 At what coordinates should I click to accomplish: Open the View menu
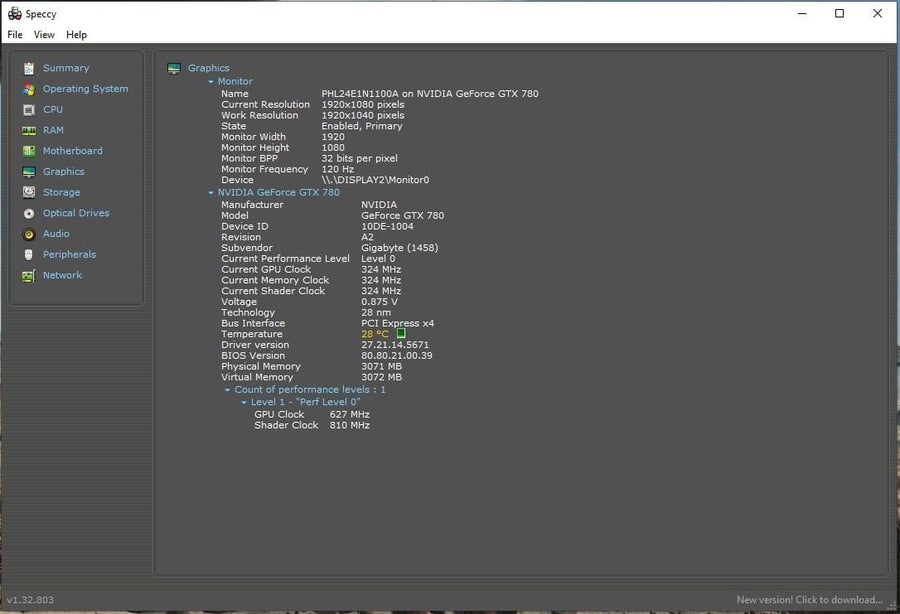click(x=44, y=34)
